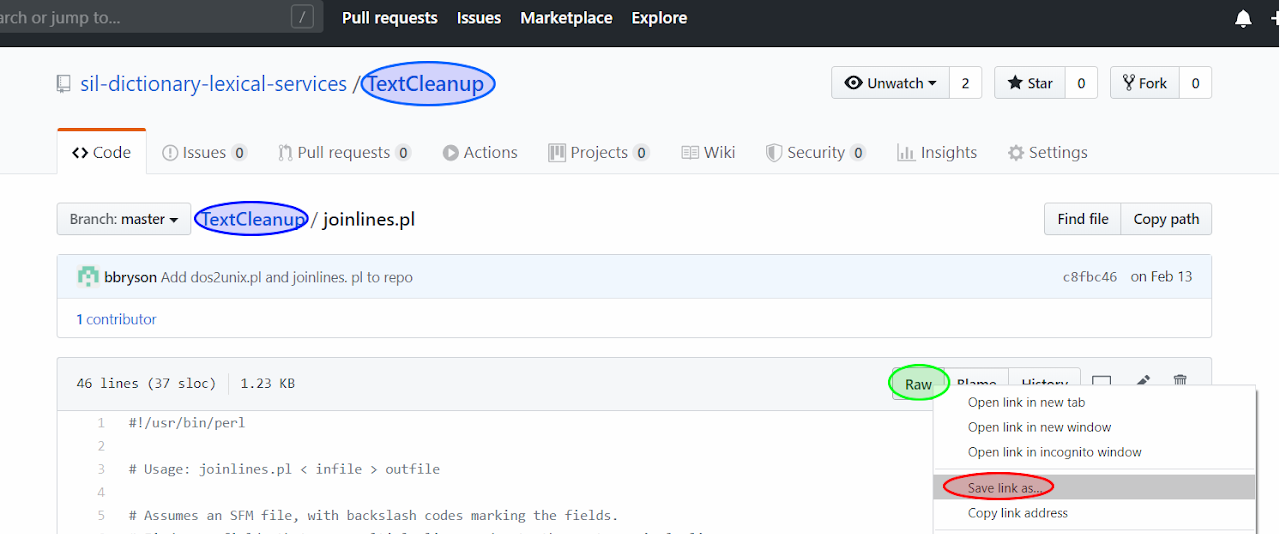Click the Blame button
Screen dimensions: 1280x534
(x=976, y=383)
